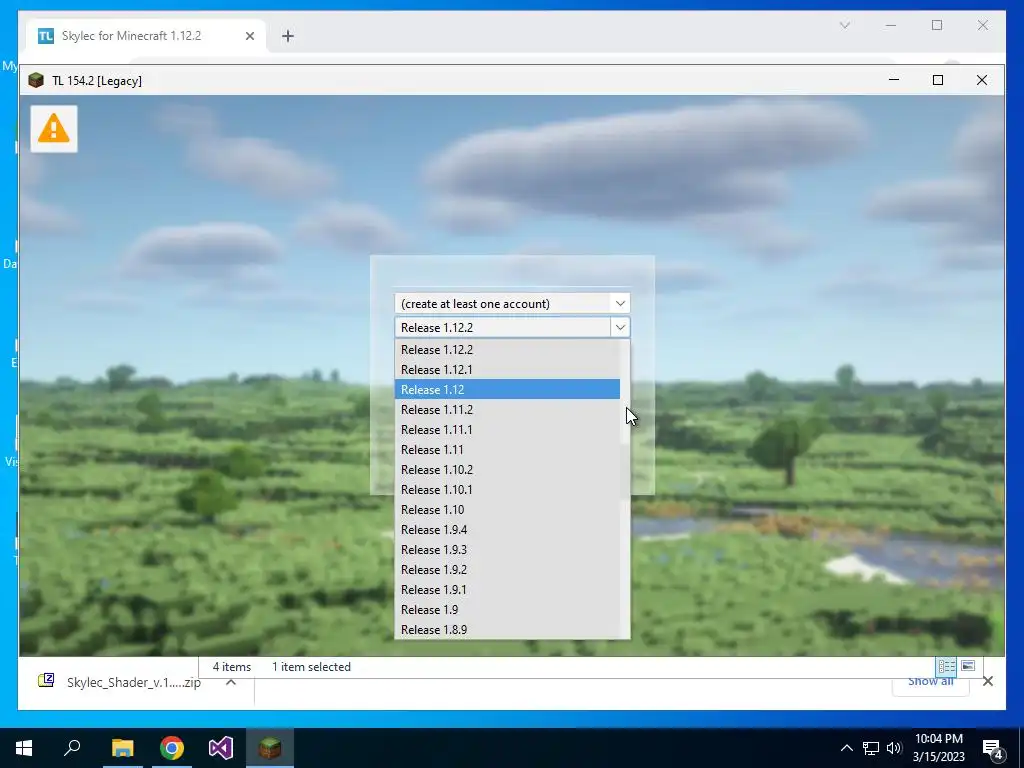Screen dimensions: 1024x768
Task: Open File Explorer from the taskbar
Action: coord(122,748)
